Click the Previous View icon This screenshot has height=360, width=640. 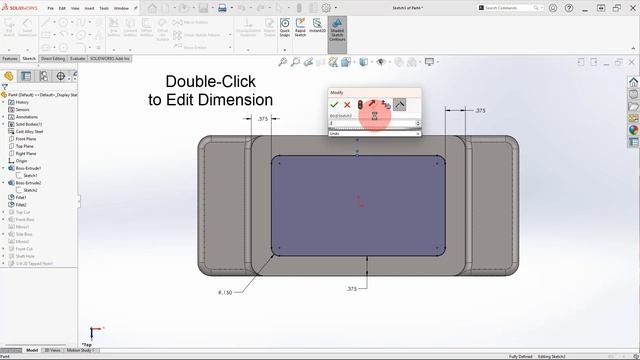pos(308,62)
